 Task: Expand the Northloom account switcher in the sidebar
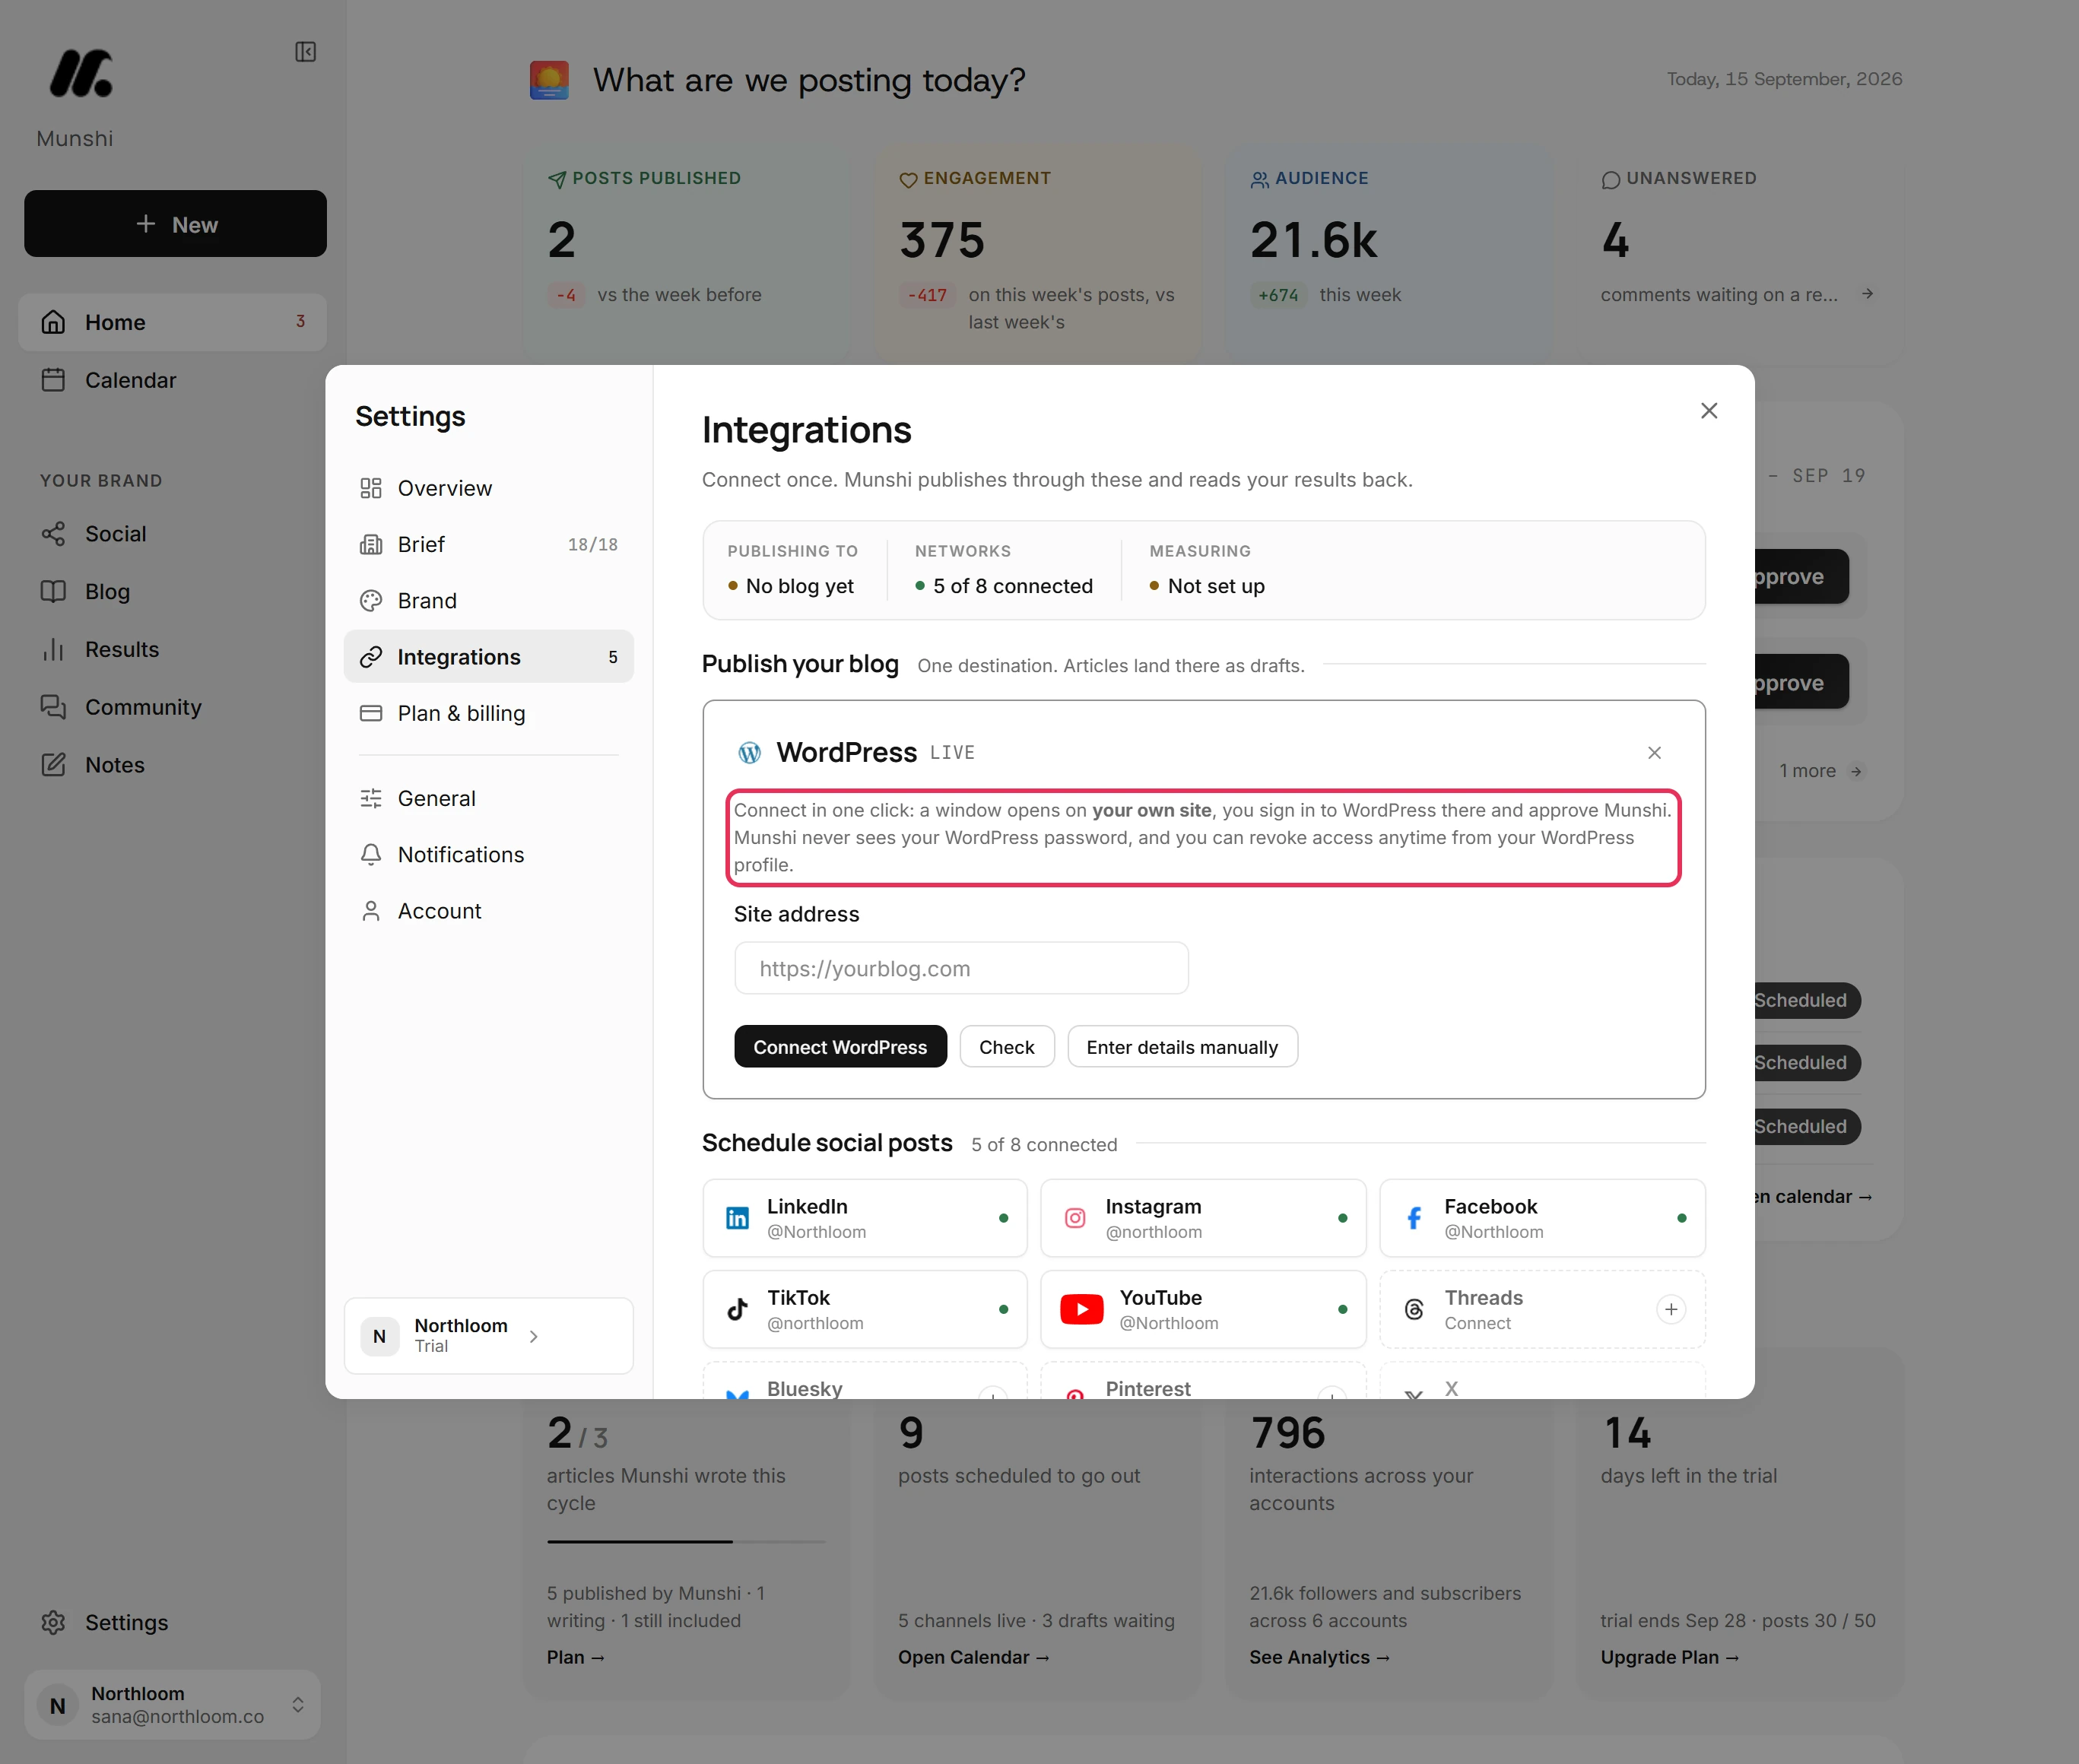pyautogui.click(x=172, y=1704)
